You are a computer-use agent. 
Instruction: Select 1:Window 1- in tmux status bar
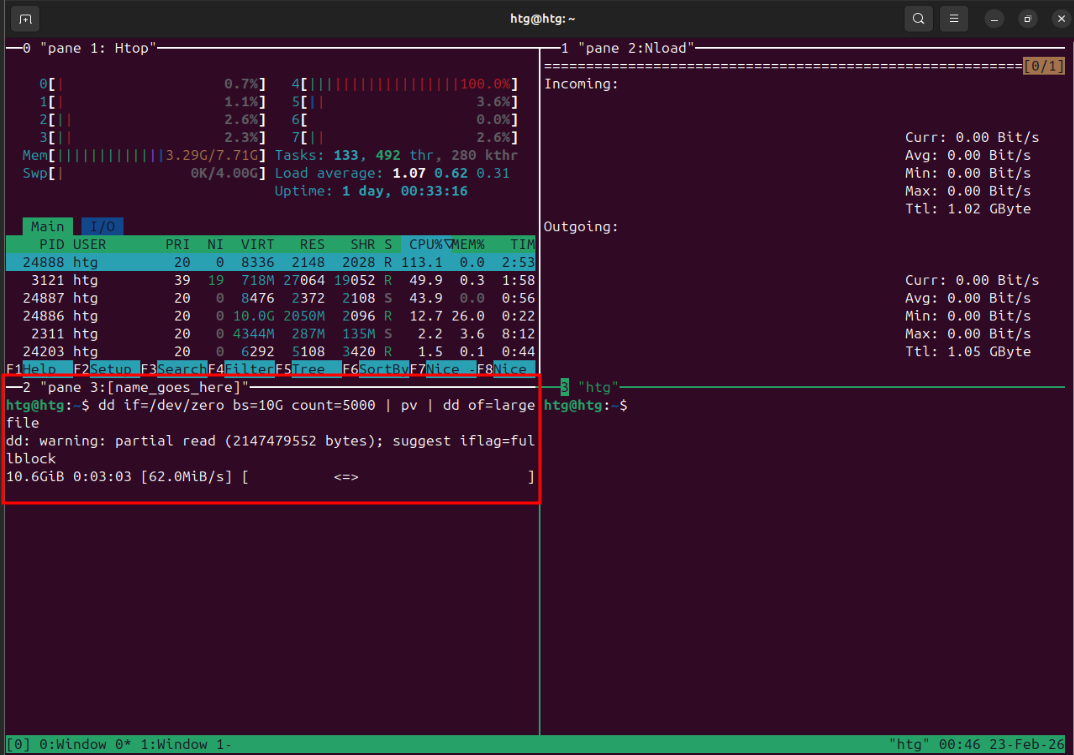(x=186, y=745)
